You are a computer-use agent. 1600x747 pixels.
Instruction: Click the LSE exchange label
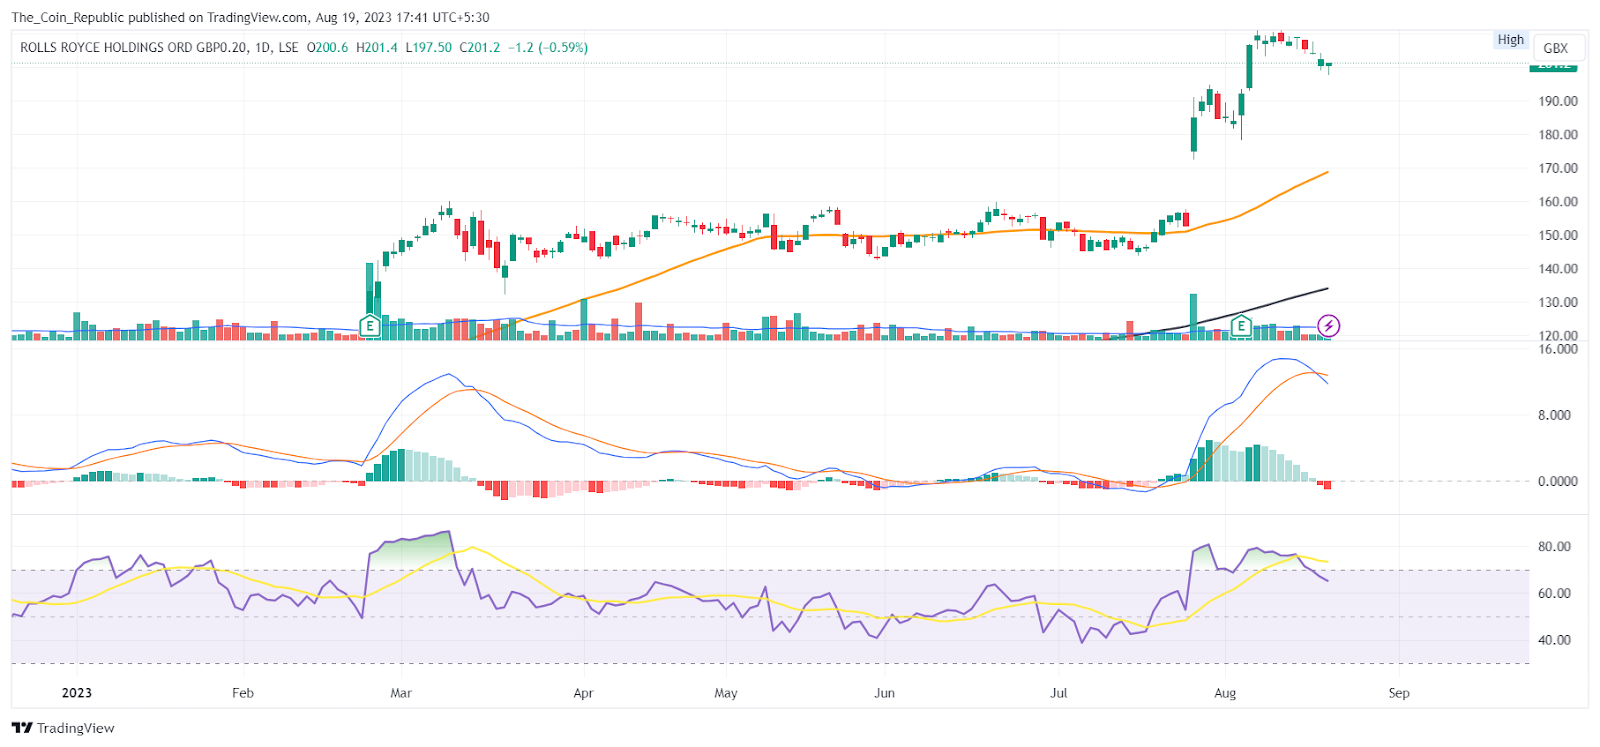pos(288,47)
